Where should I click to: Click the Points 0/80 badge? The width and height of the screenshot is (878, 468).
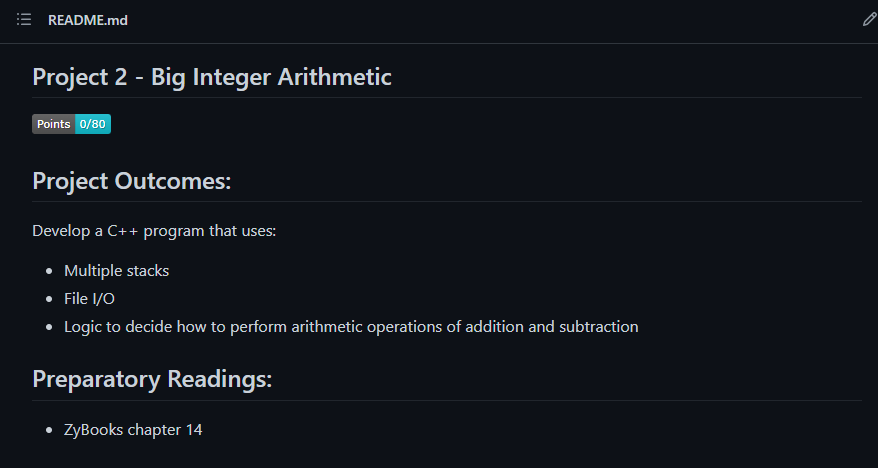click(71, 124)
